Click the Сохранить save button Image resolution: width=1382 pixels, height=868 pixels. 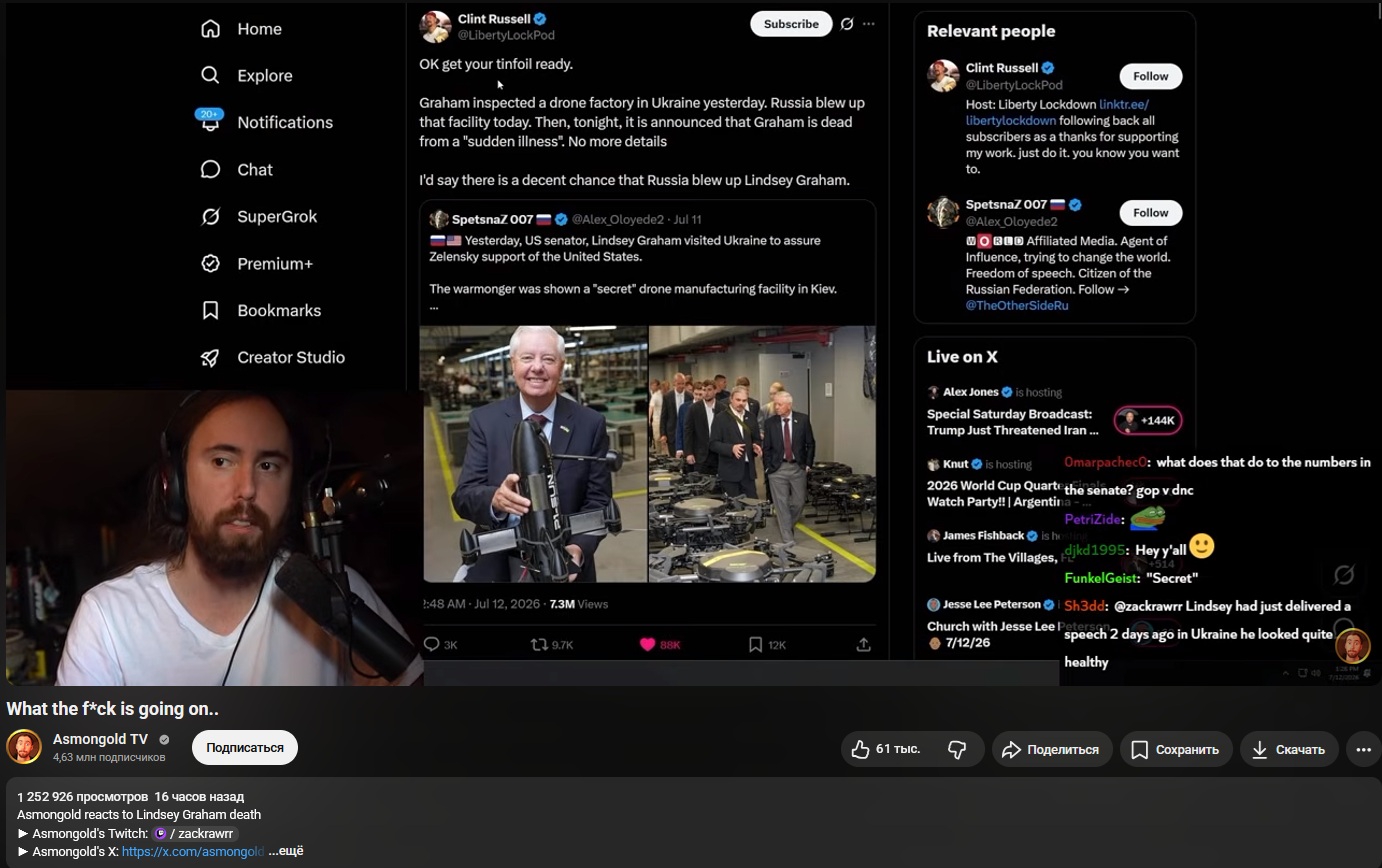(x=1176, y=749)
